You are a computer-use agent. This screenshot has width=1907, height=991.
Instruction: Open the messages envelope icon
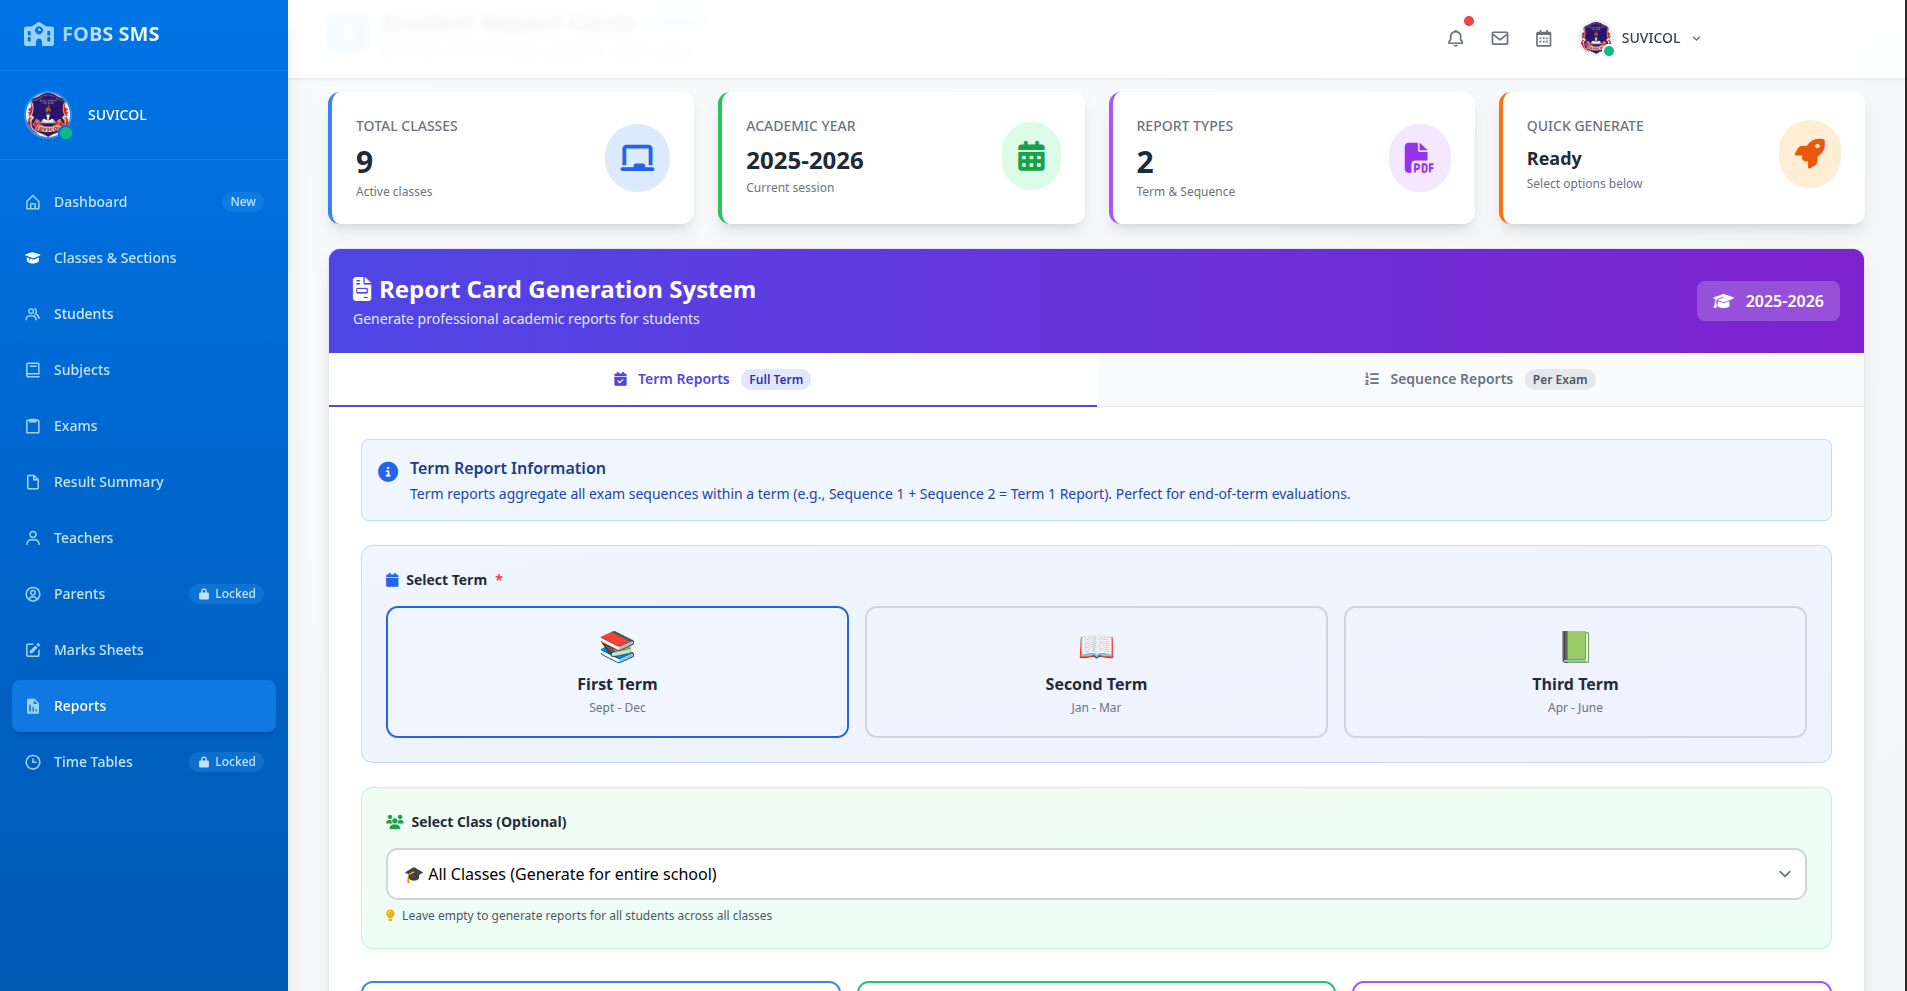1499,38
